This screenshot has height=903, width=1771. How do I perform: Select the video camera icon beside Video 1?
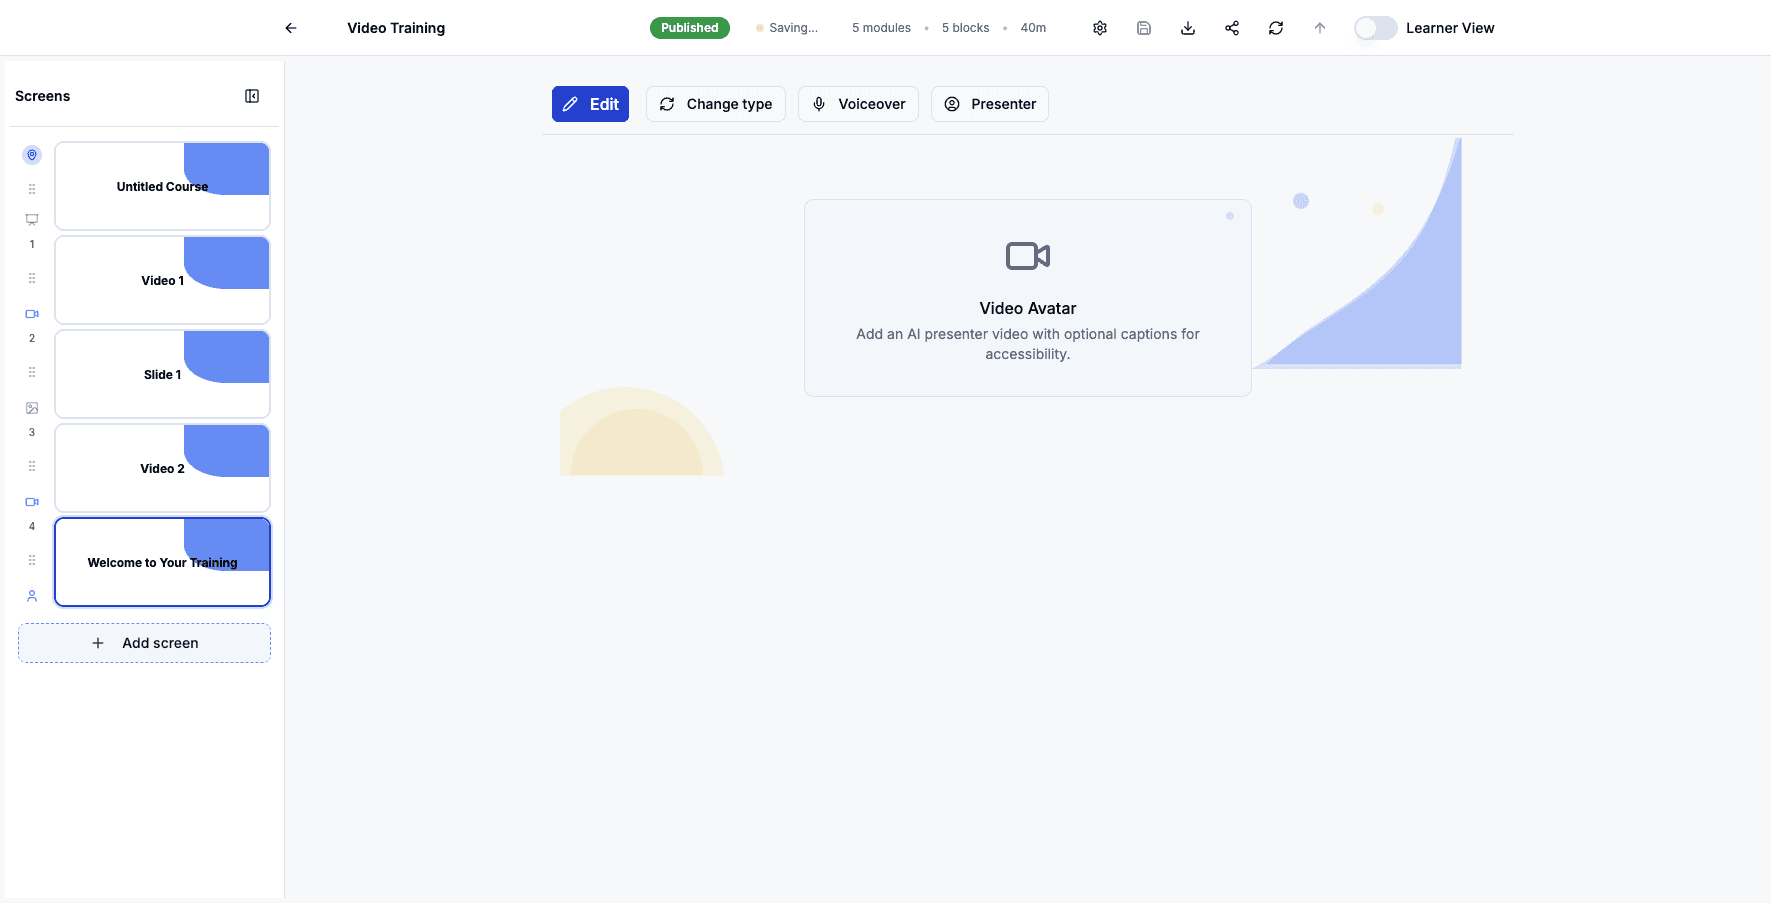[31, 313]
